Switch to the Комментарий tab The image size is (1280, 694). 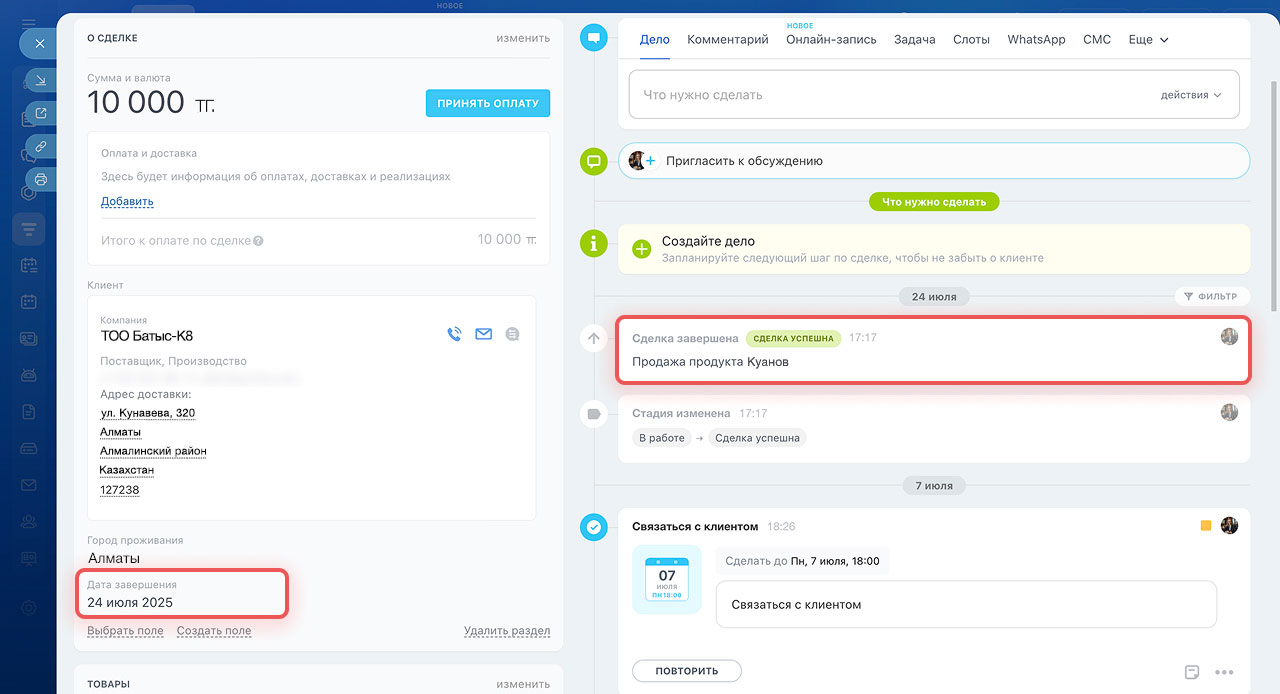click(x=727, y=40)
